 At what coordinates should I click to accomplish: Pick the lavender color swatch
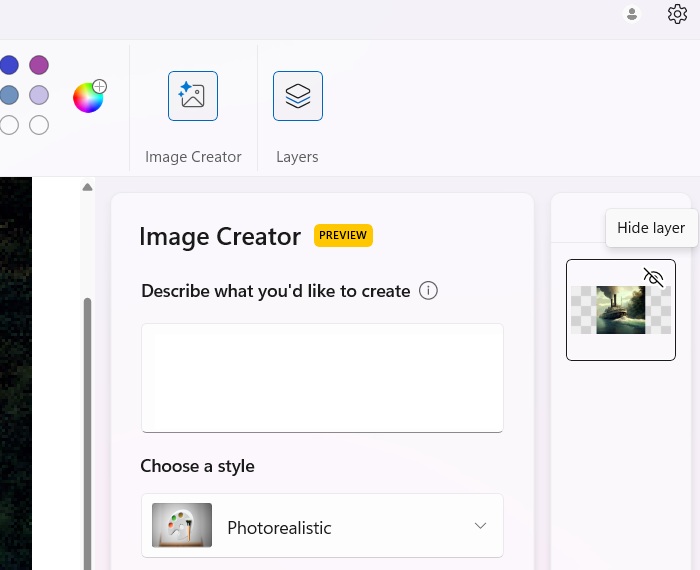(x=39, y=95)
